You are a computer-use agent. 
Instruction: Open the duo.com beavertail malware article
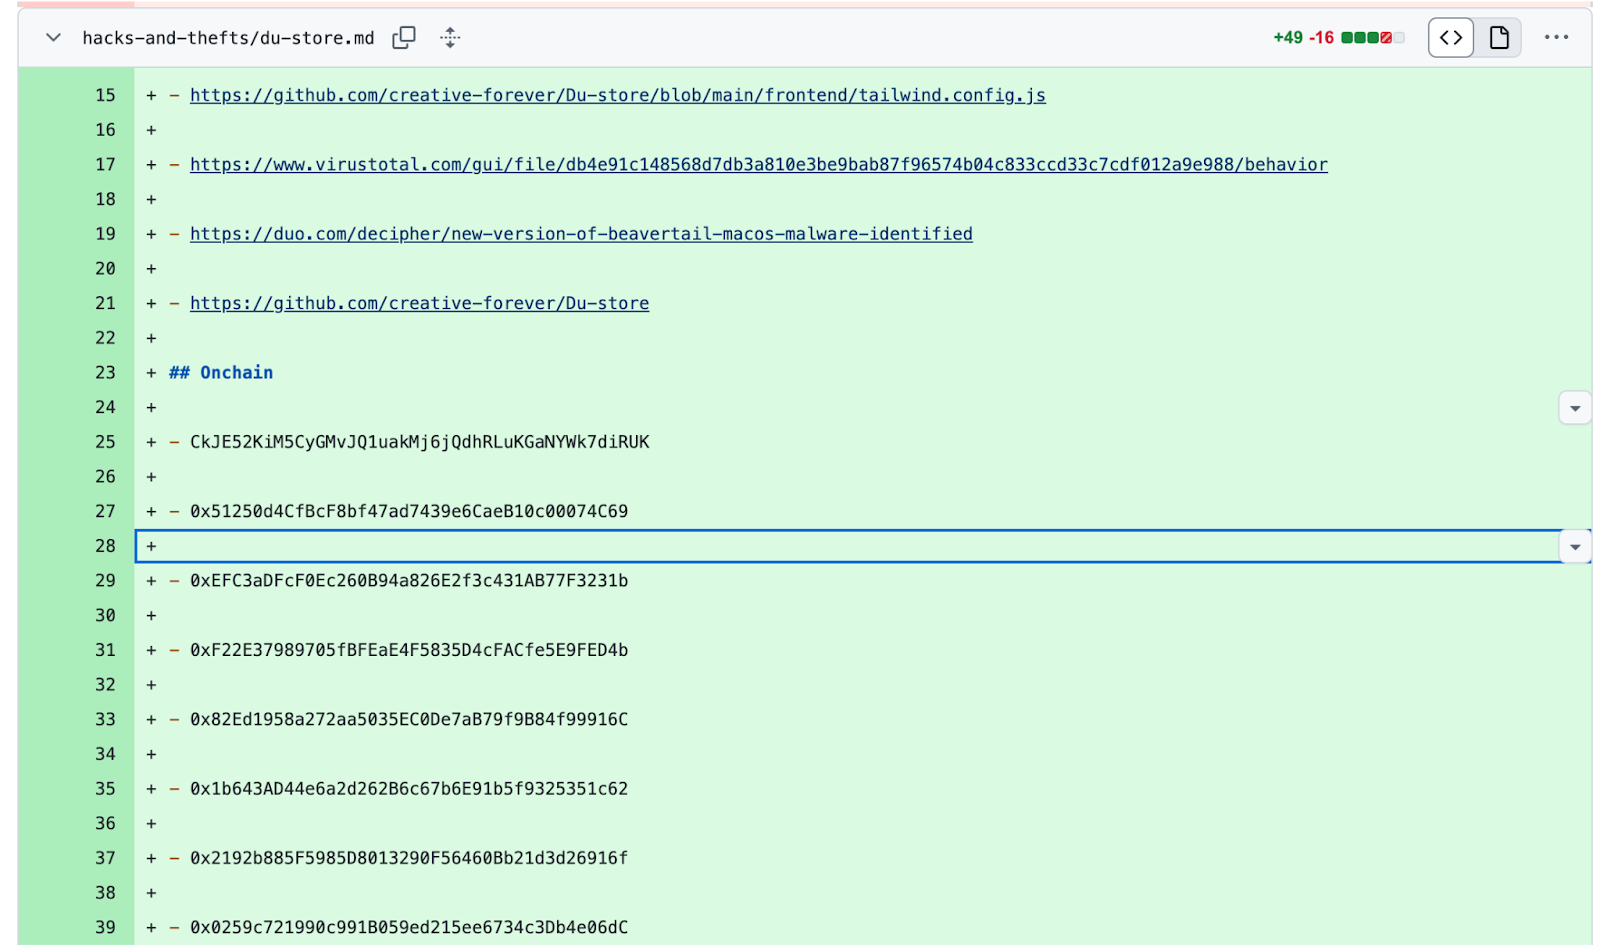click(581, 234)
